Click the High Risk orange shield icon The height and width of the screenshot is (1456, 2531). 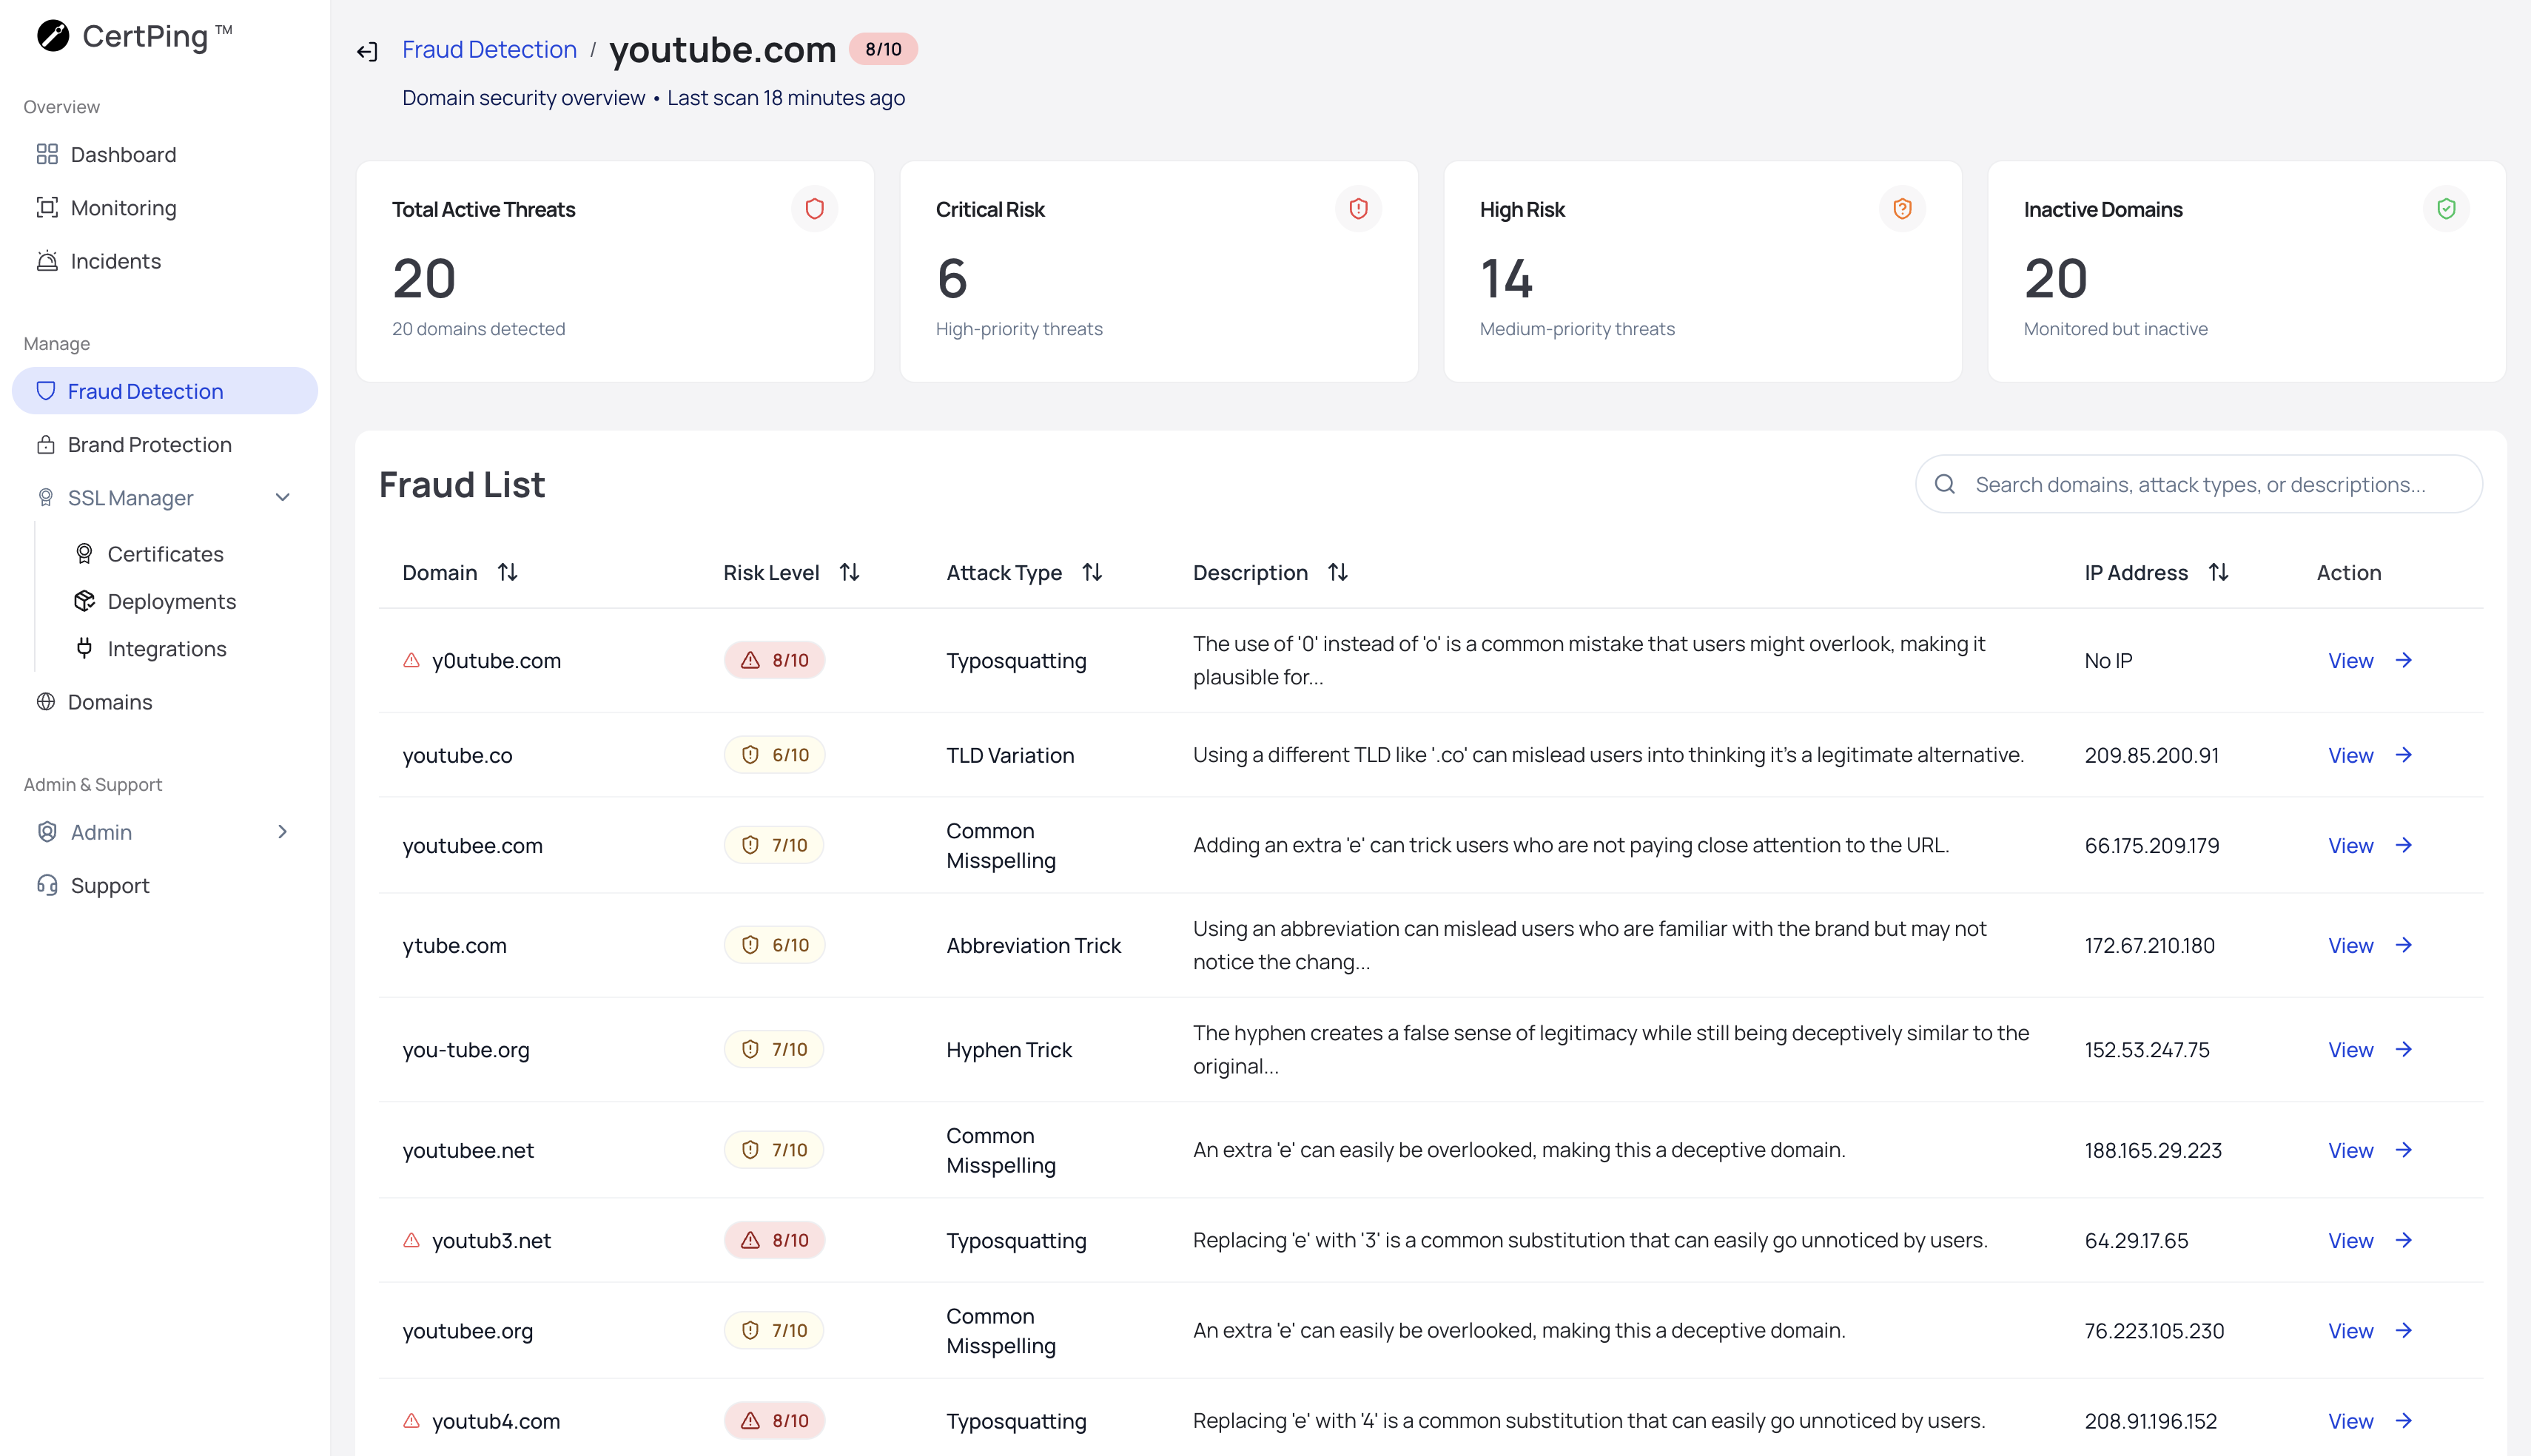1901,209
